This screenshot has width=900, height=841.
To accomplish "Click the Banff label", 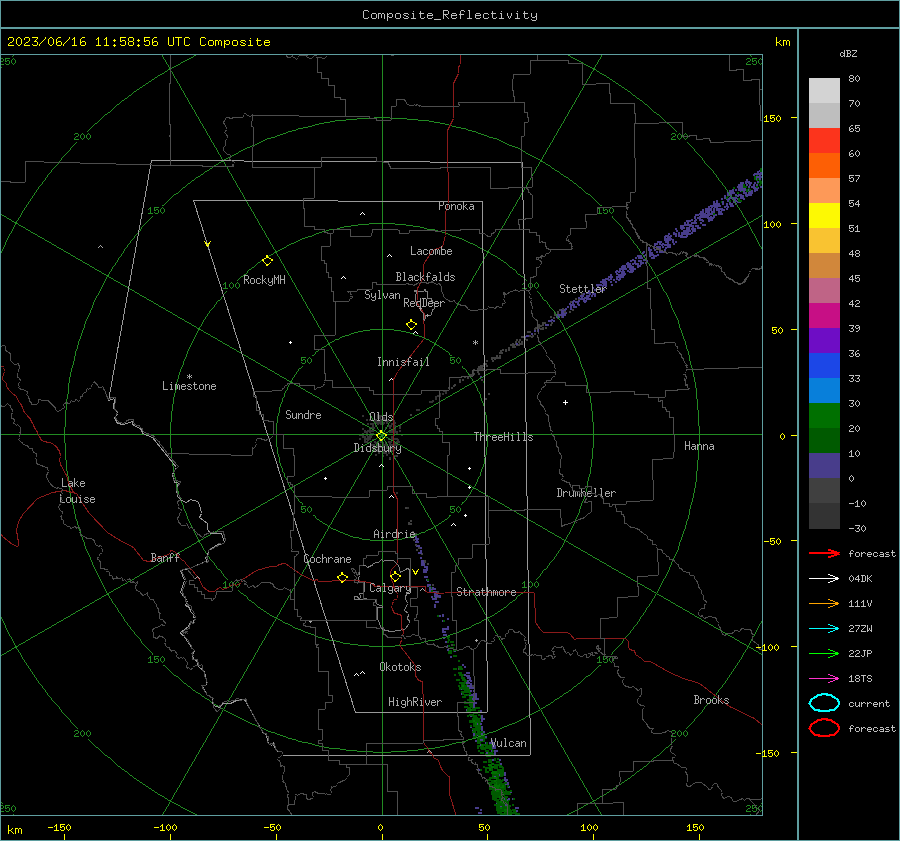I will pyautogui.click(x=165, y=557).
